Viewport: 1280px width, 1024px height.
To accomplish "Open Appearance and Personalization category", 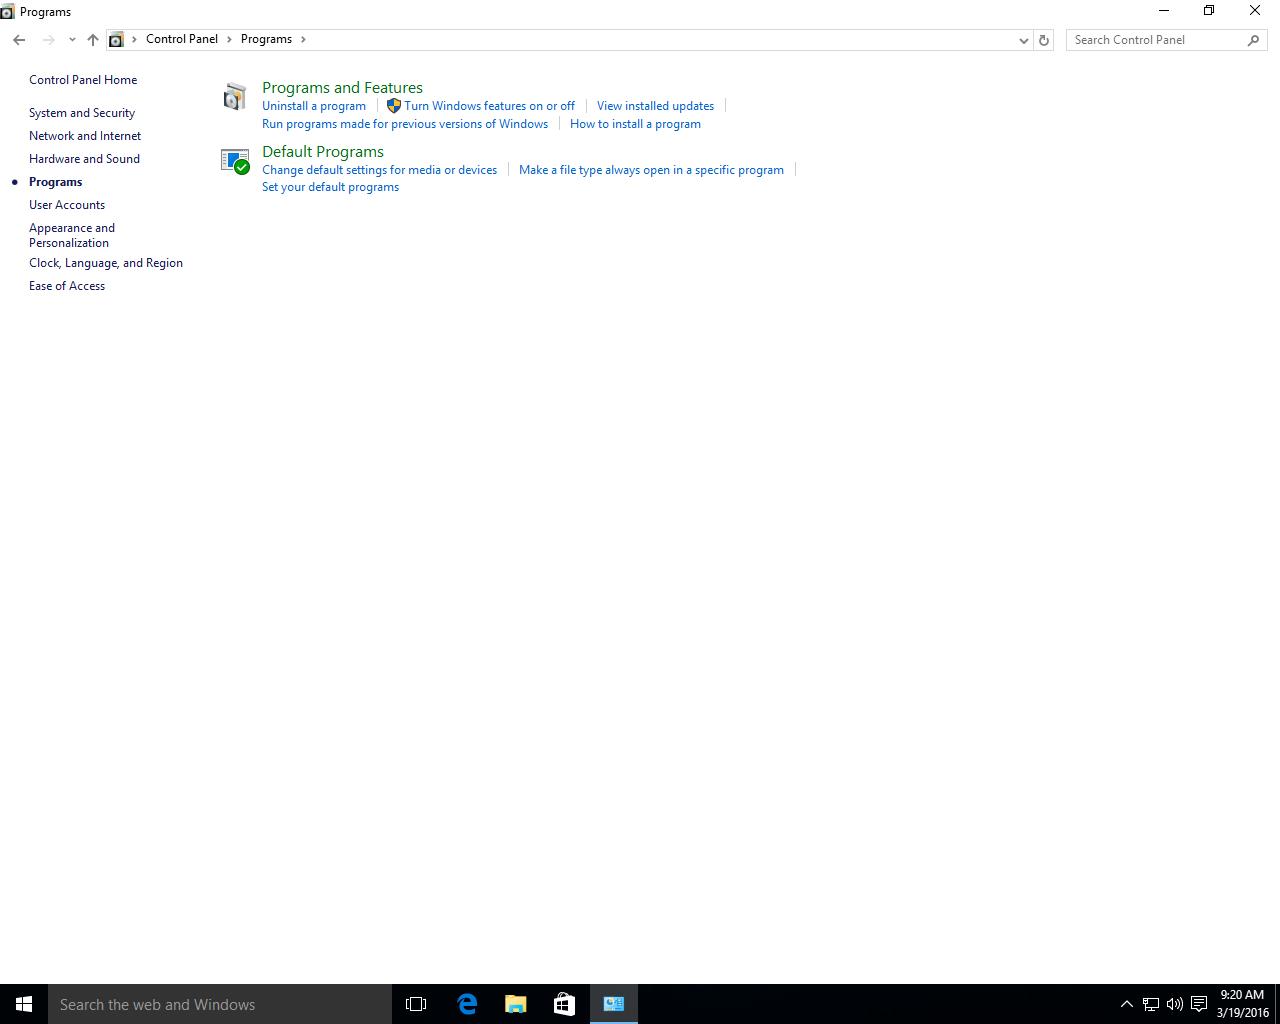I will (72, 235).
